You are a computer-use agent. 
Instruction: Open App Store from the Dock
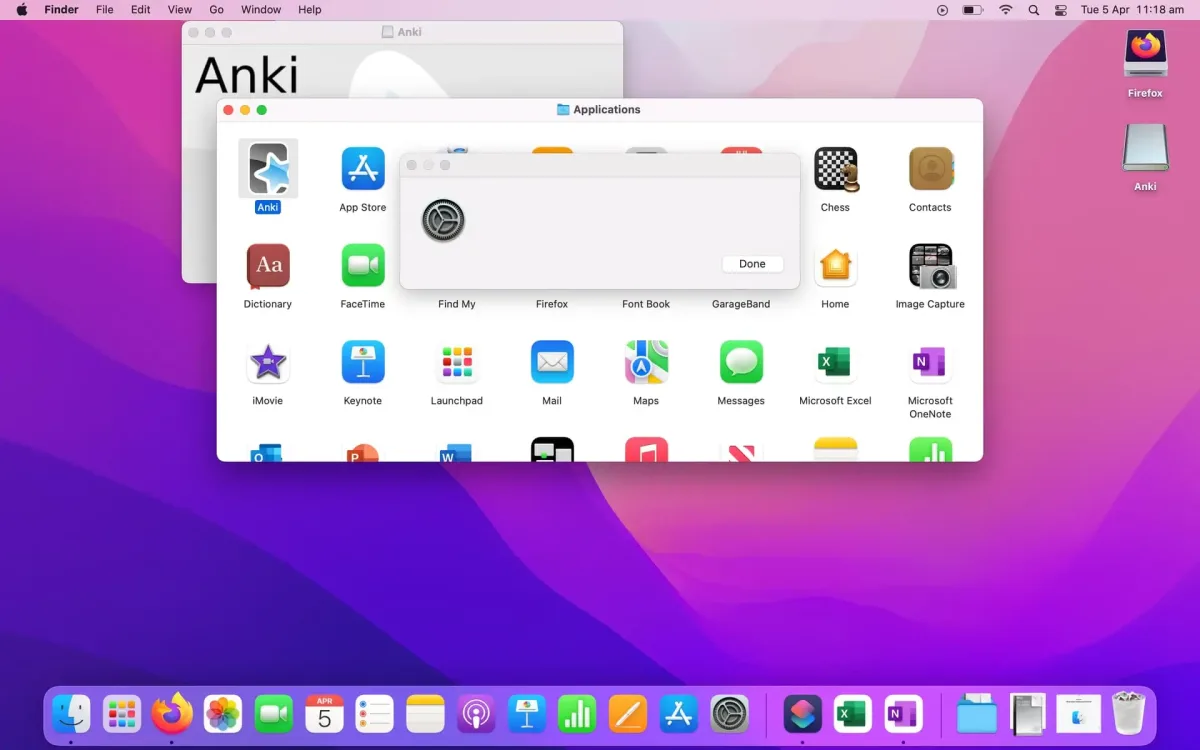click(679, 714)
